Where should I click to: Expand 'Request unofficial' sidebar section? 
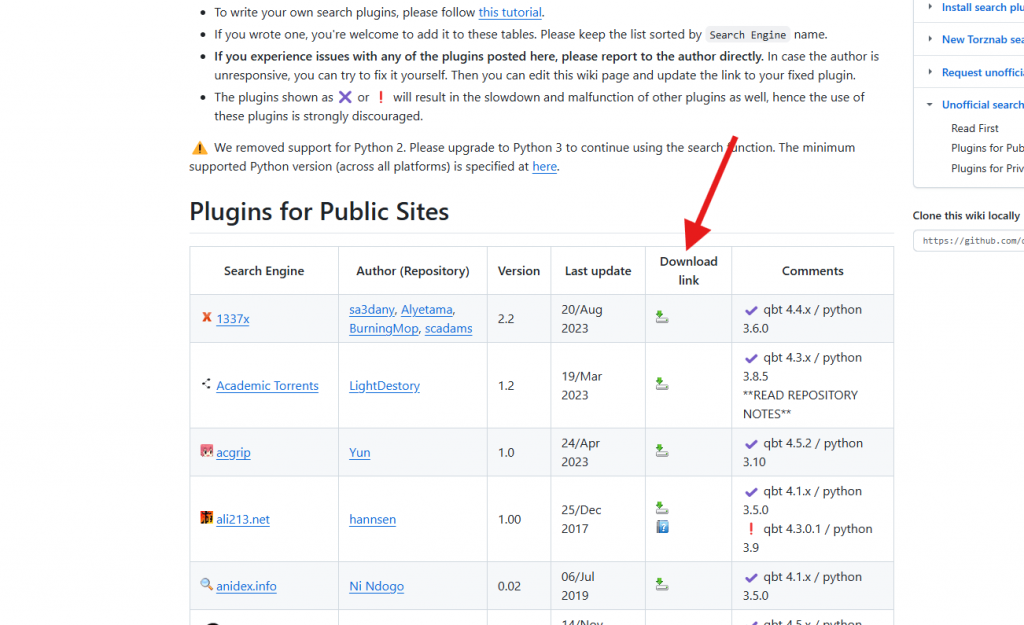tap(930, 72)
